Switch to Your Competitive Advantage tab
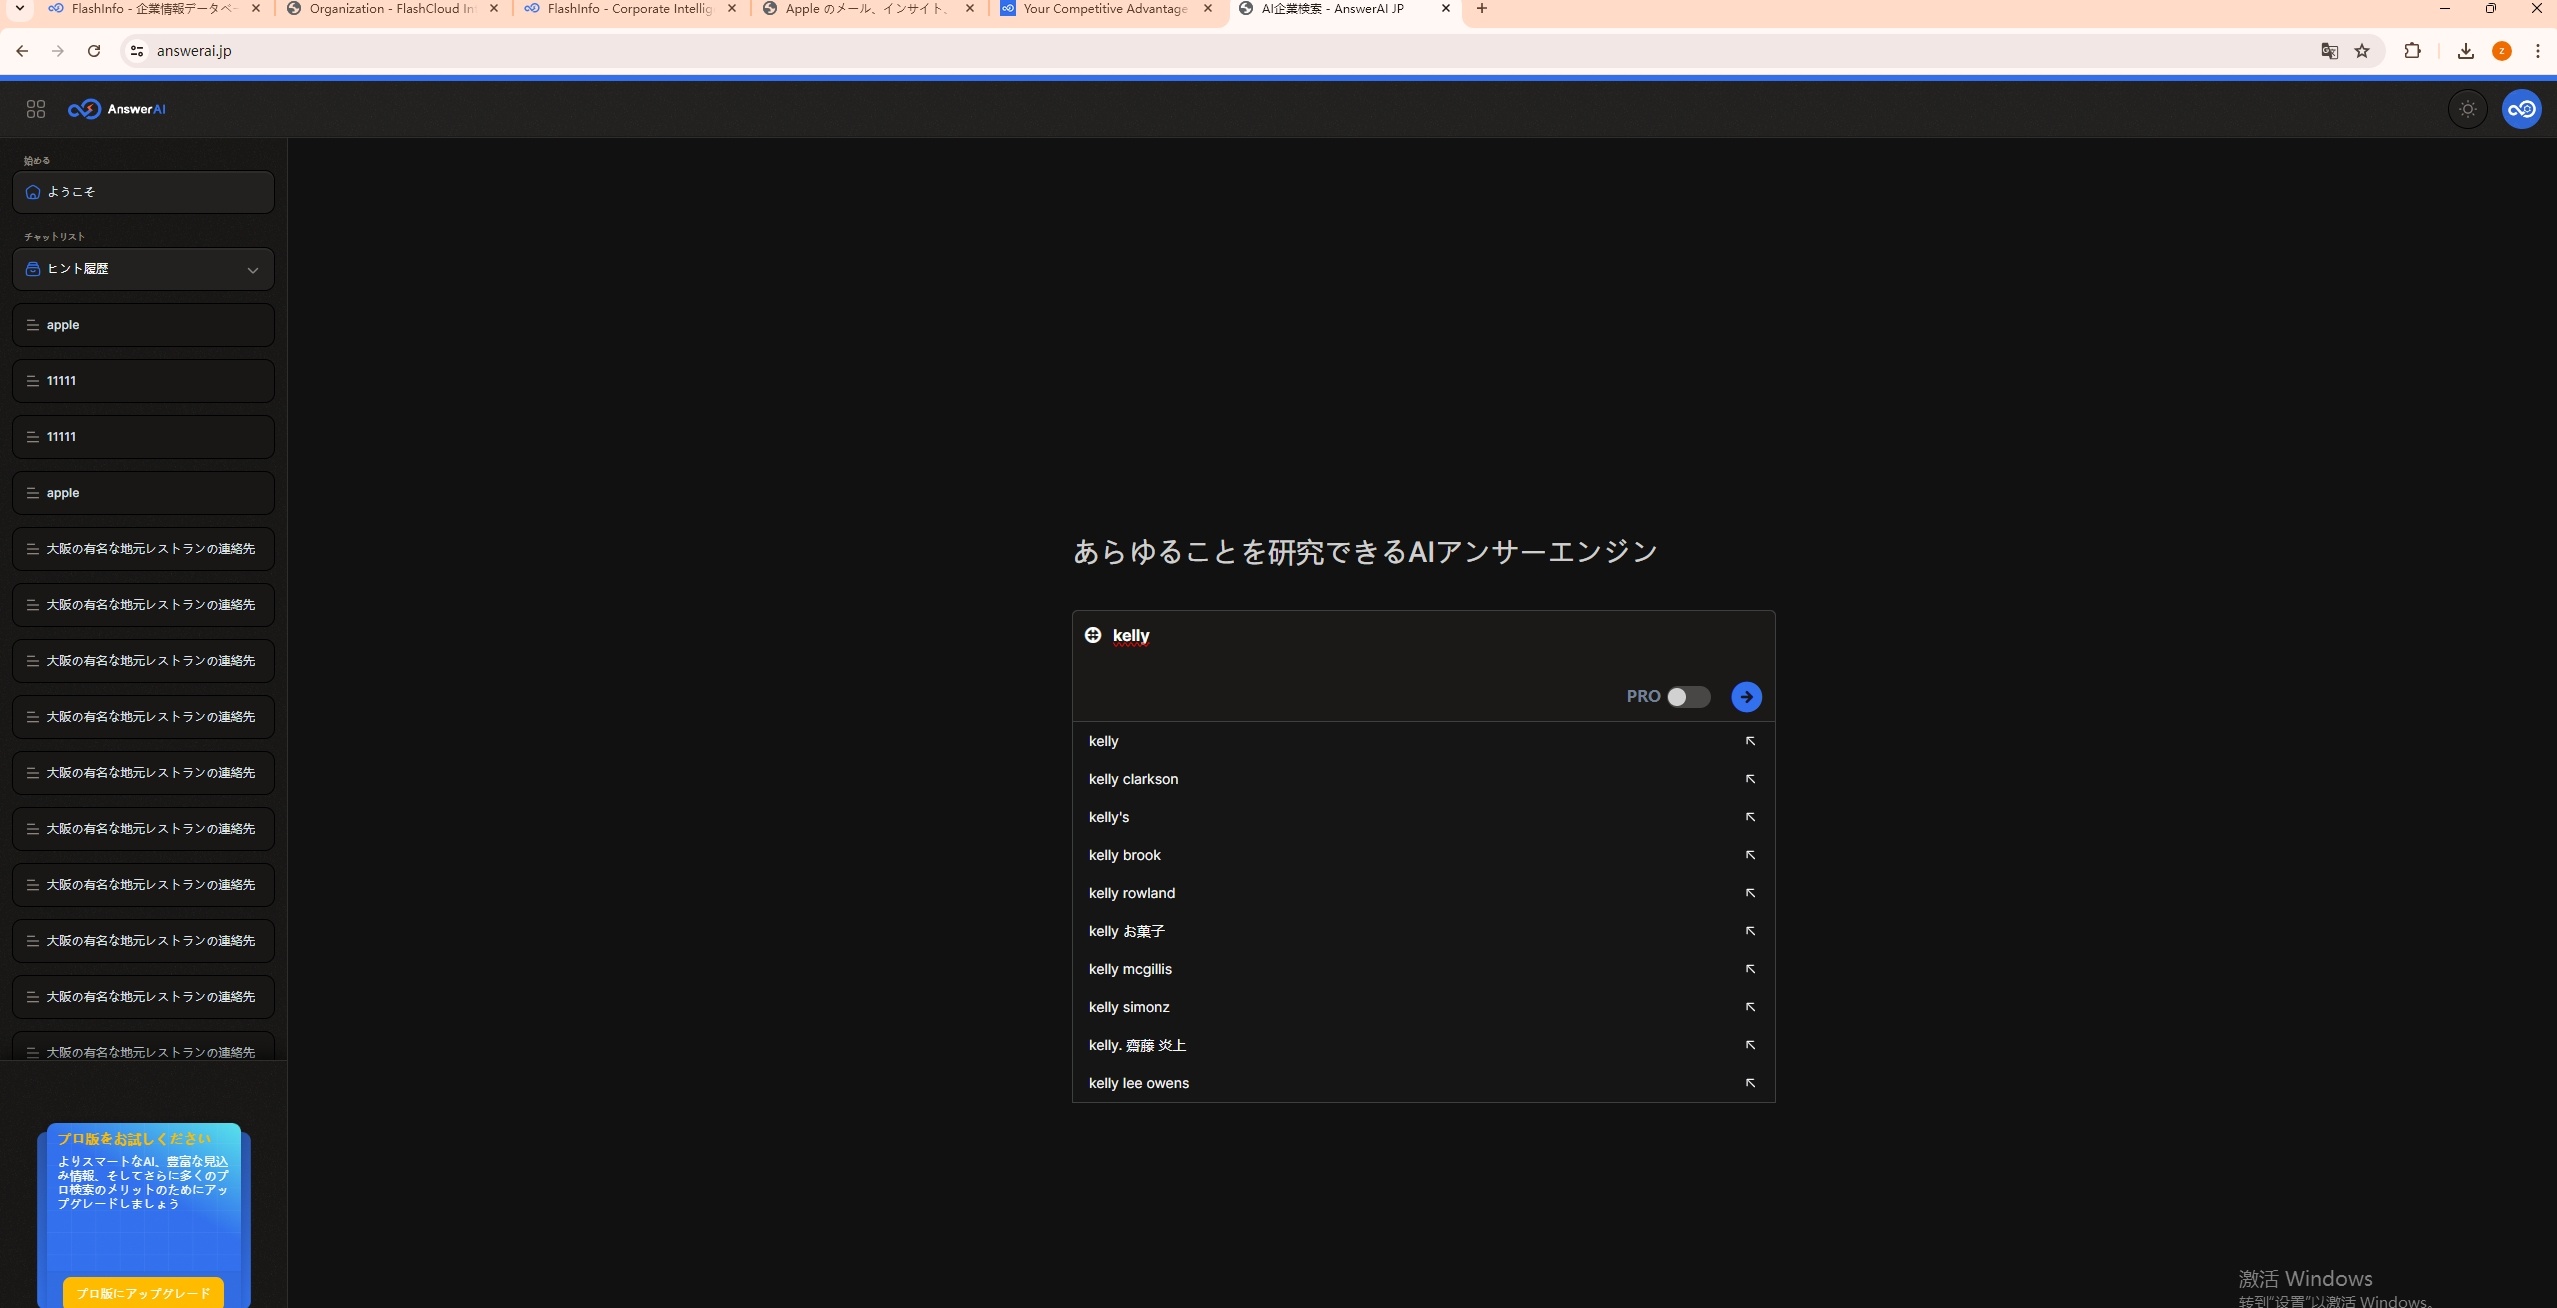This screenshot has height=1308, width=2557. [x=1105, y=9]
